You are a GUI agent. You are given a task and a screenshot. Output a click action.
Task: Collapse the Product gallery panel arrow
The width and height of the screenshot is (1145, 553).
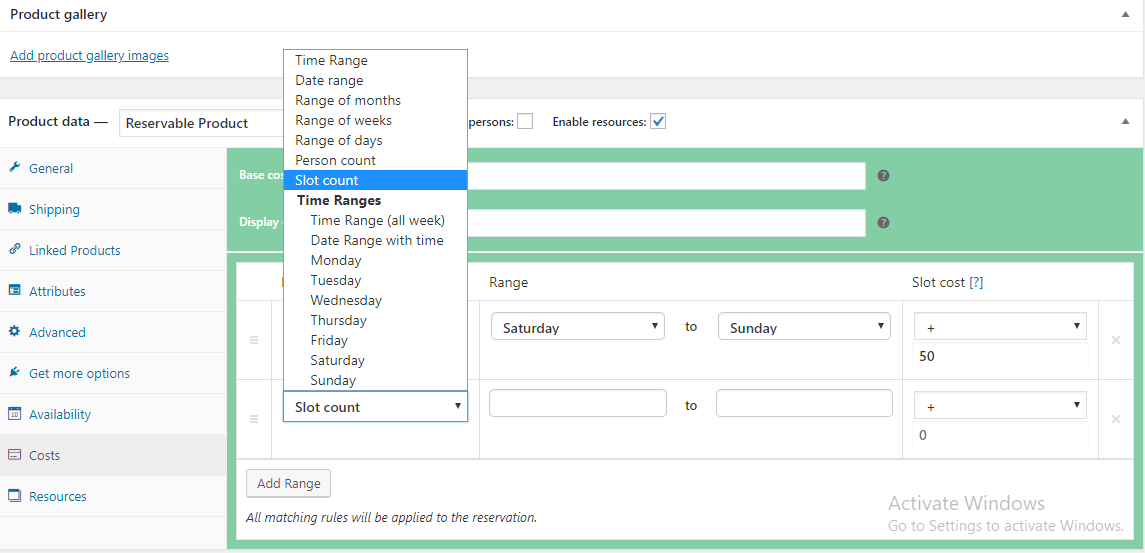pos(1126,15)
